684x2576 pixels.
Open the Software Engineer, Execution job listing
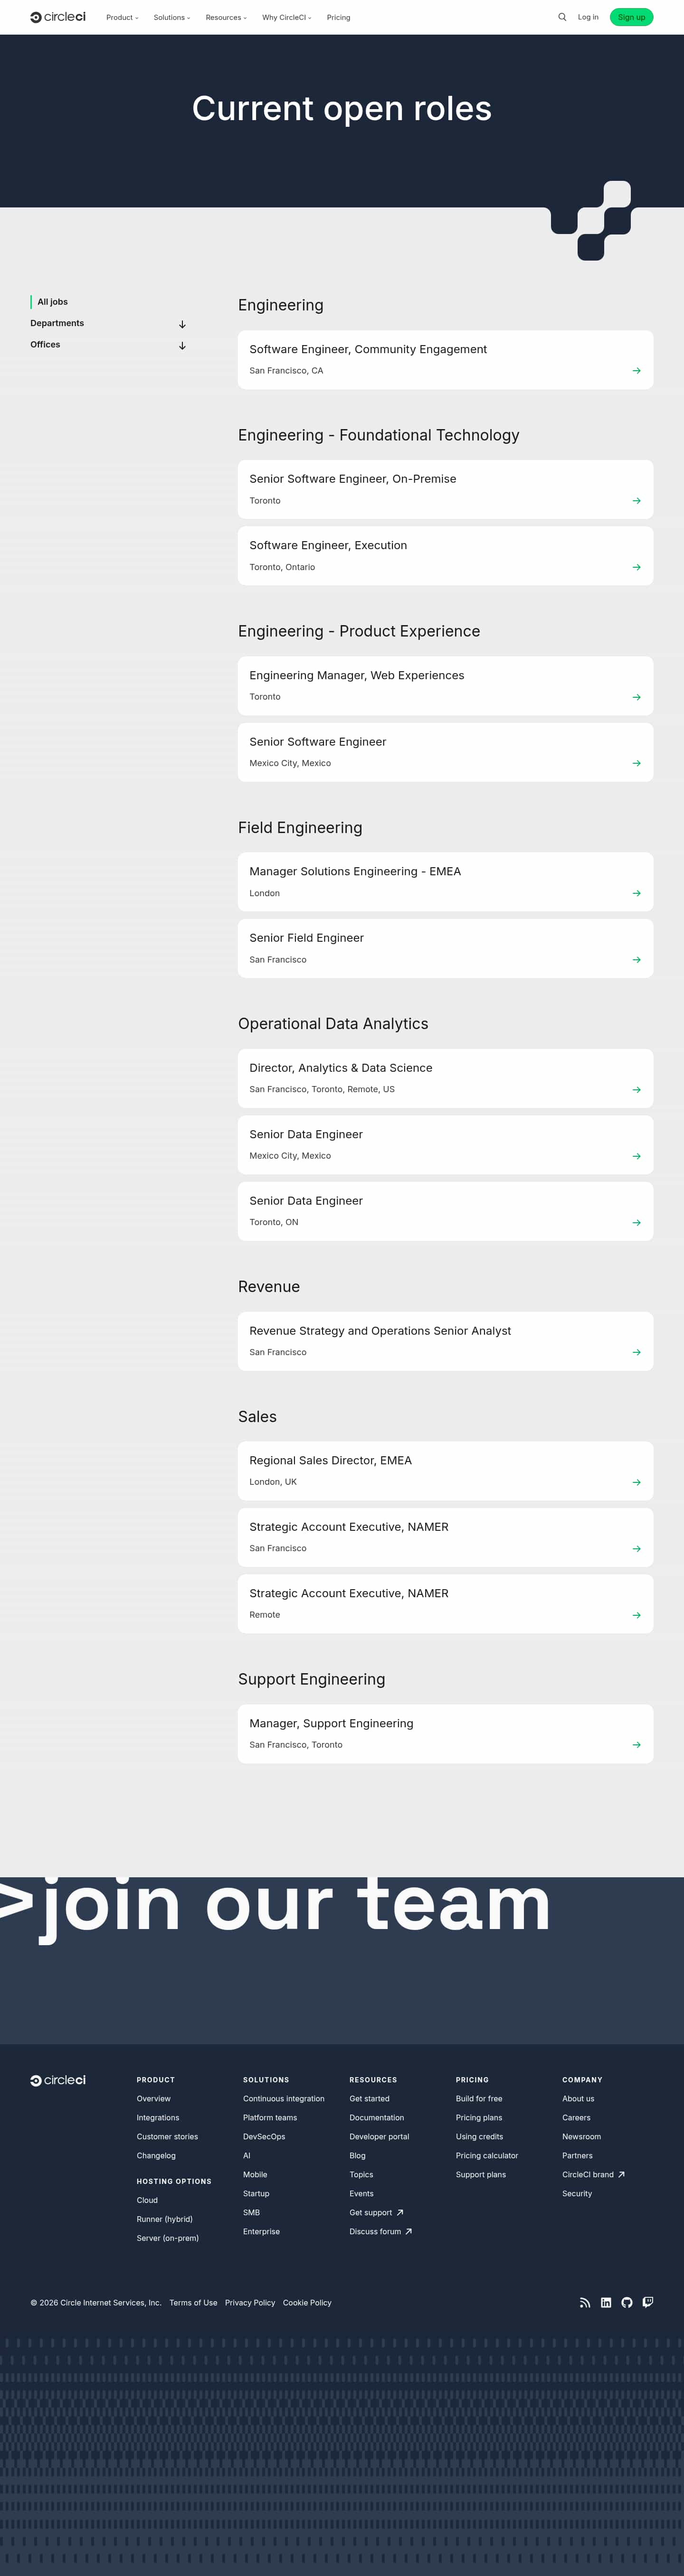click(x=445, y=555)
